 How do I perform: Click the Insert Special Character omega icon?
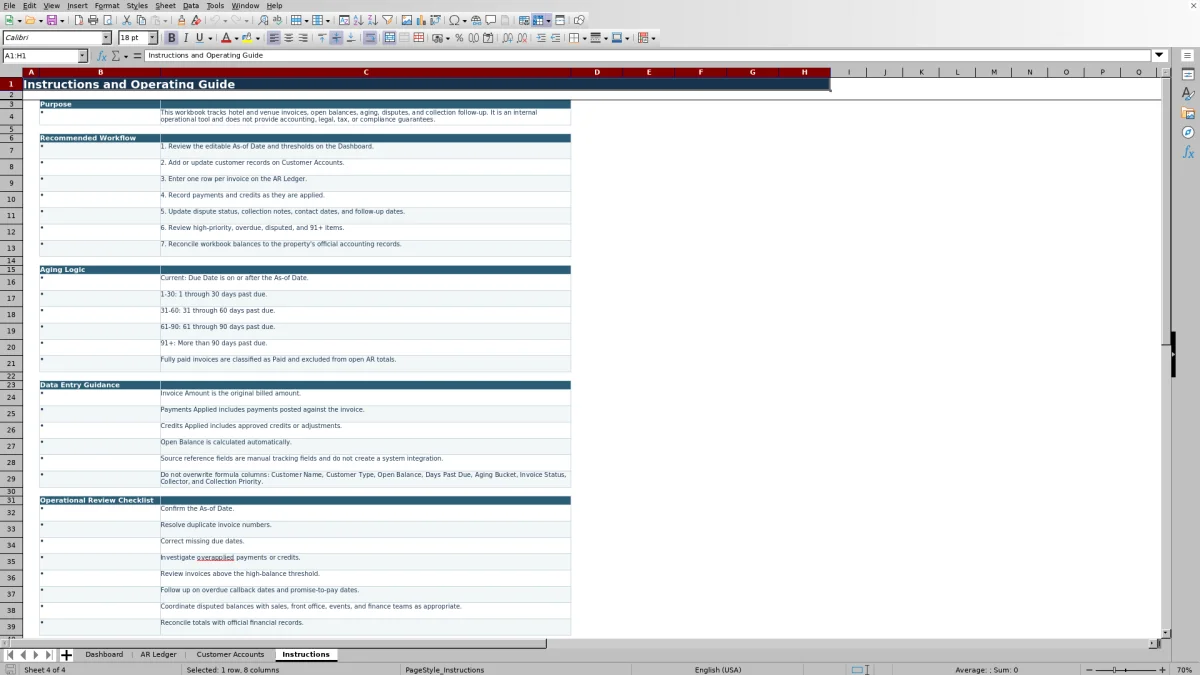[454, 20]
